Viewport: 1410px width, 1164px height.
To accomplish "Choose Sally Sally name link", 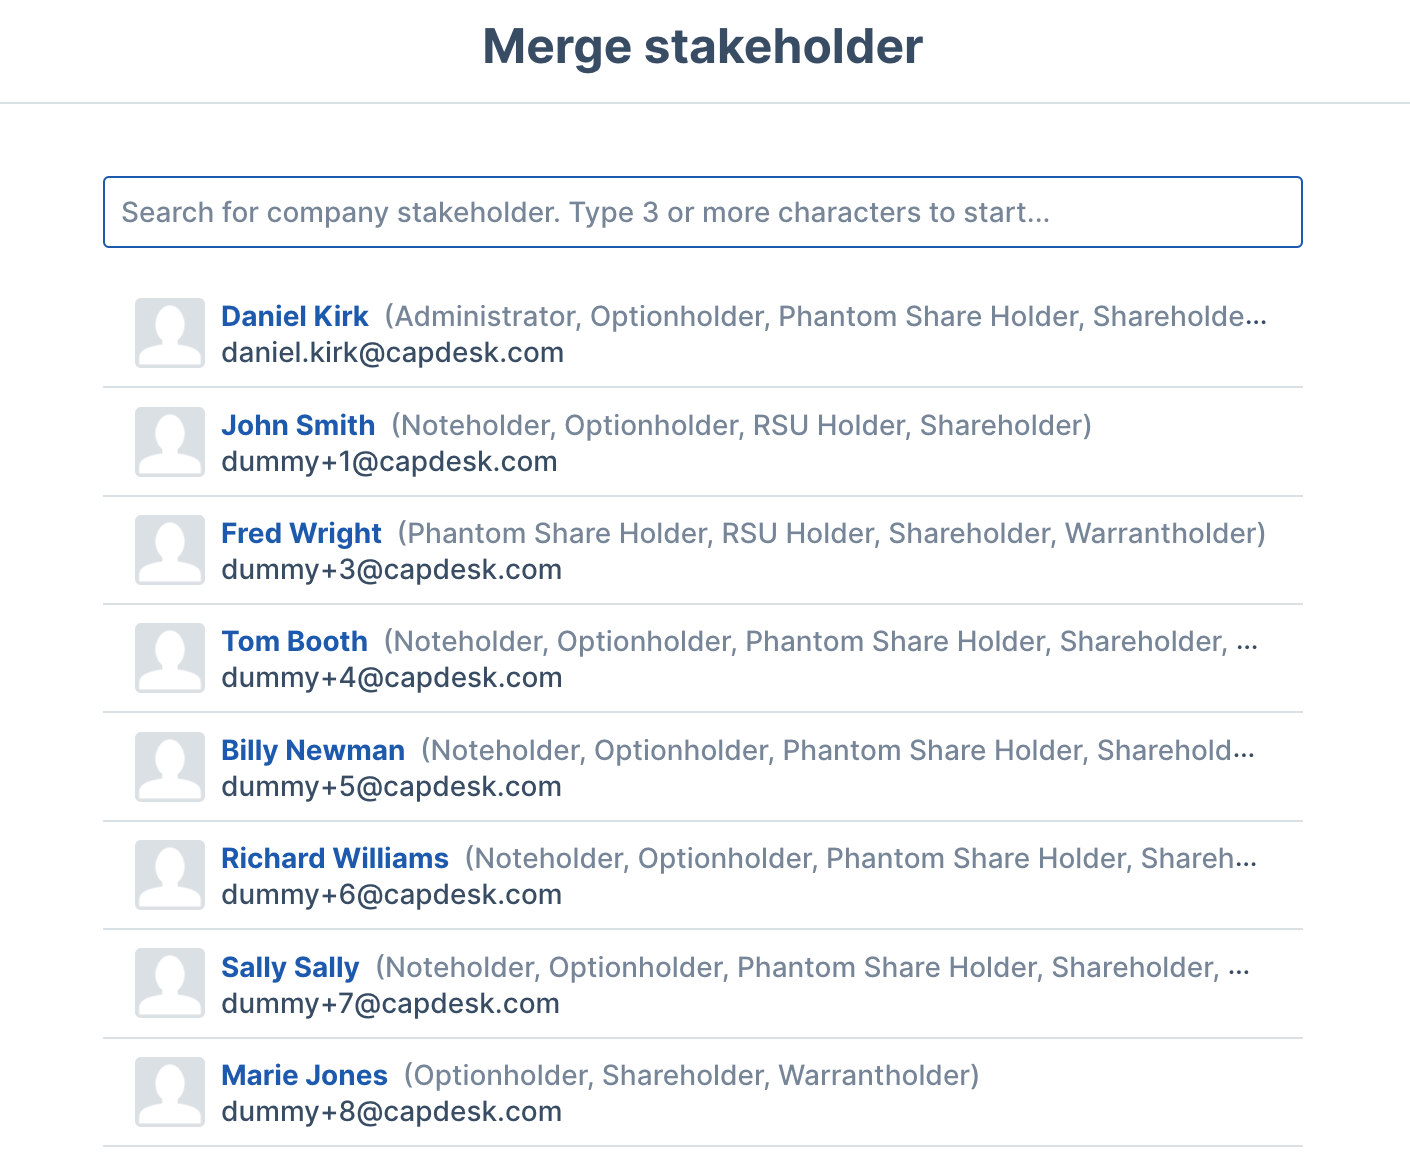I will [290, 967].
